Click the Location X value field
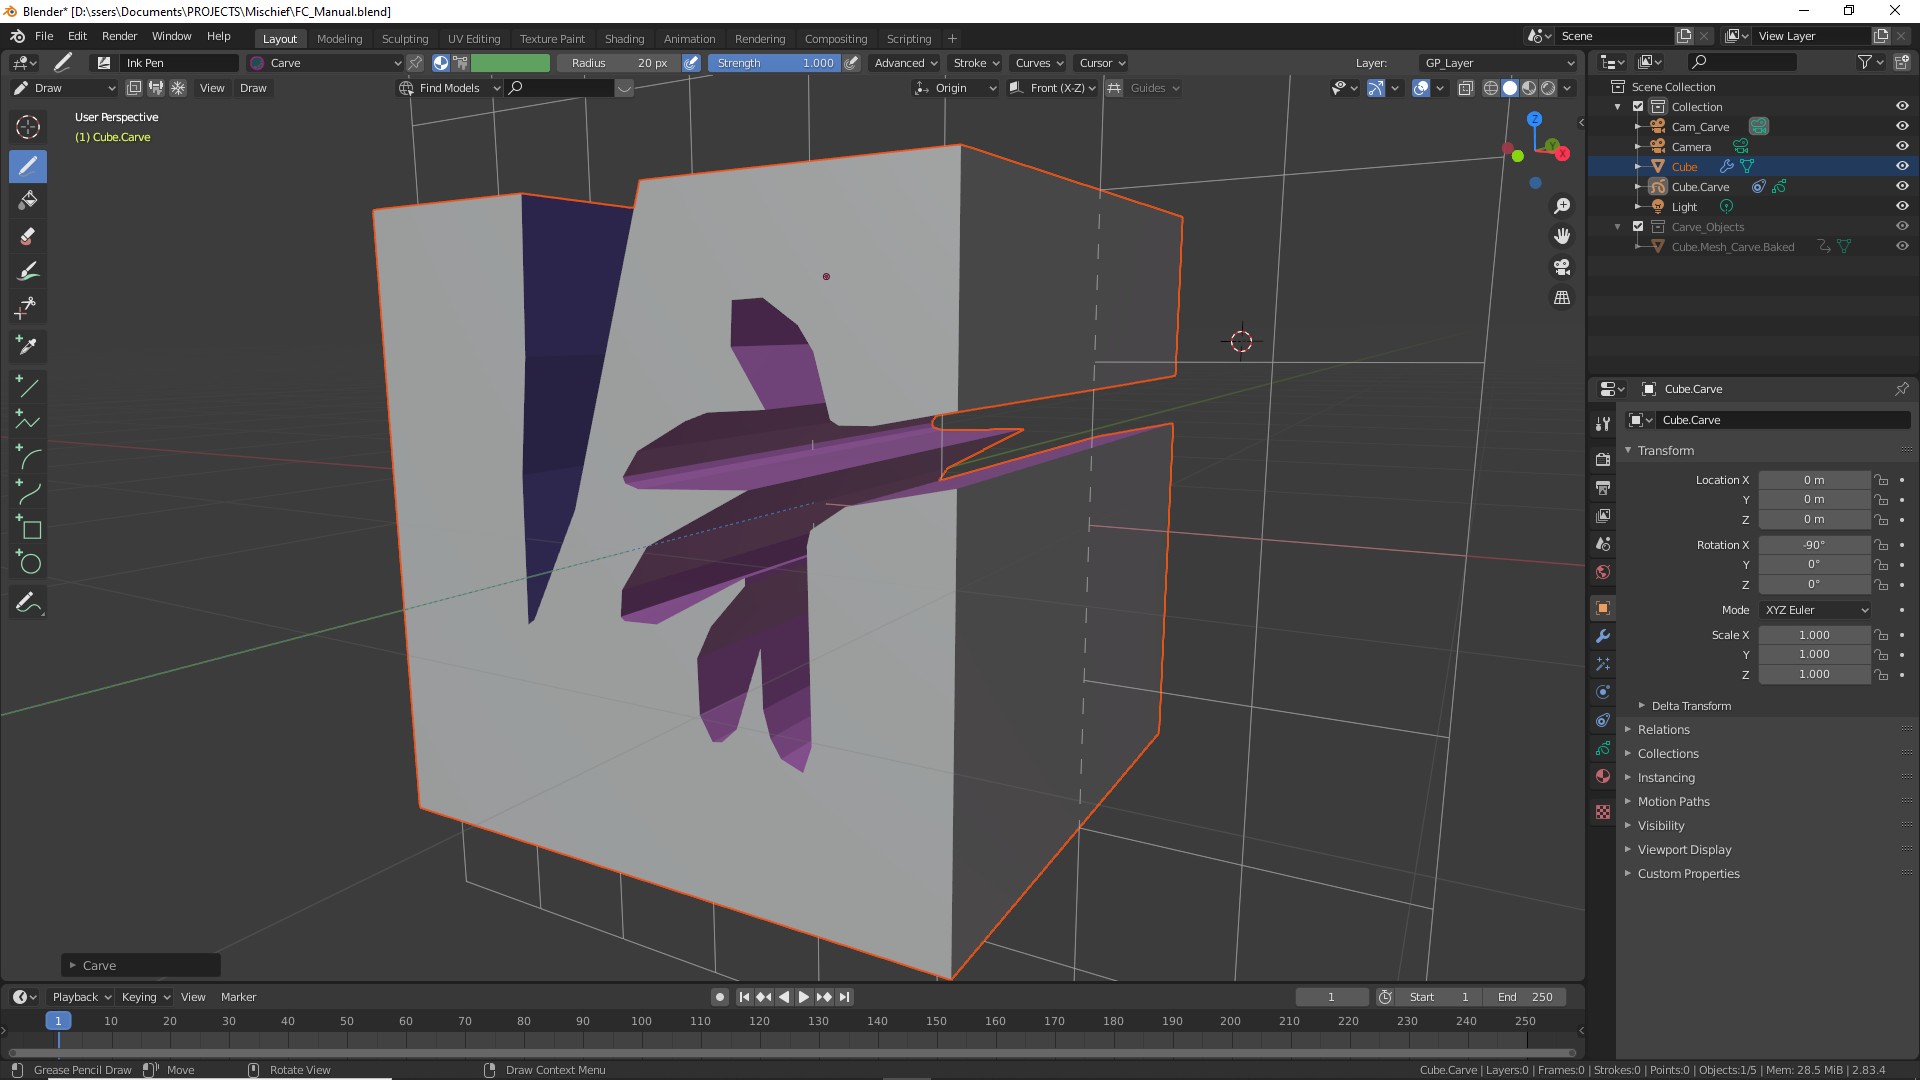 pos(1813,480)
